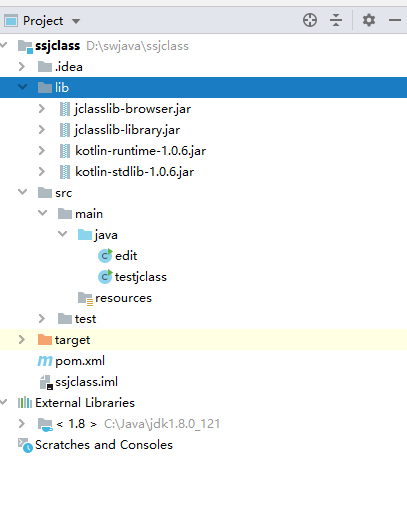Collapse the lib folder arrow

(22, 87)
